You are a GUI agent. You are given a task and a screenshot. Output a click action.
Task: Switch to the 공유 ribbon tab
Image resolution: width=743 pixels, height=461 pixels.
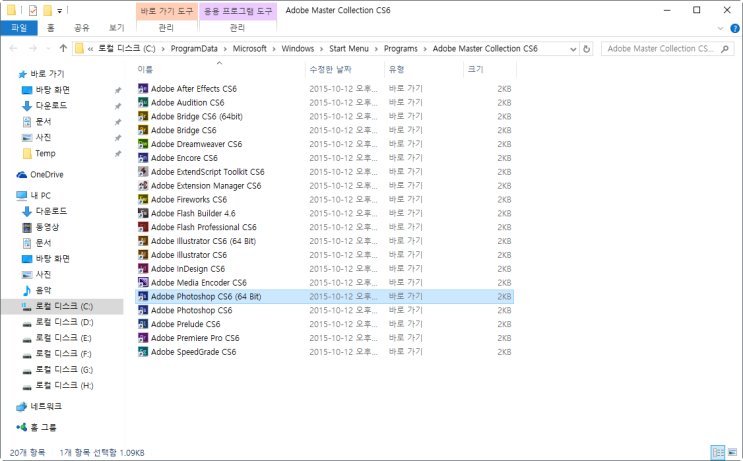(82, 28)
